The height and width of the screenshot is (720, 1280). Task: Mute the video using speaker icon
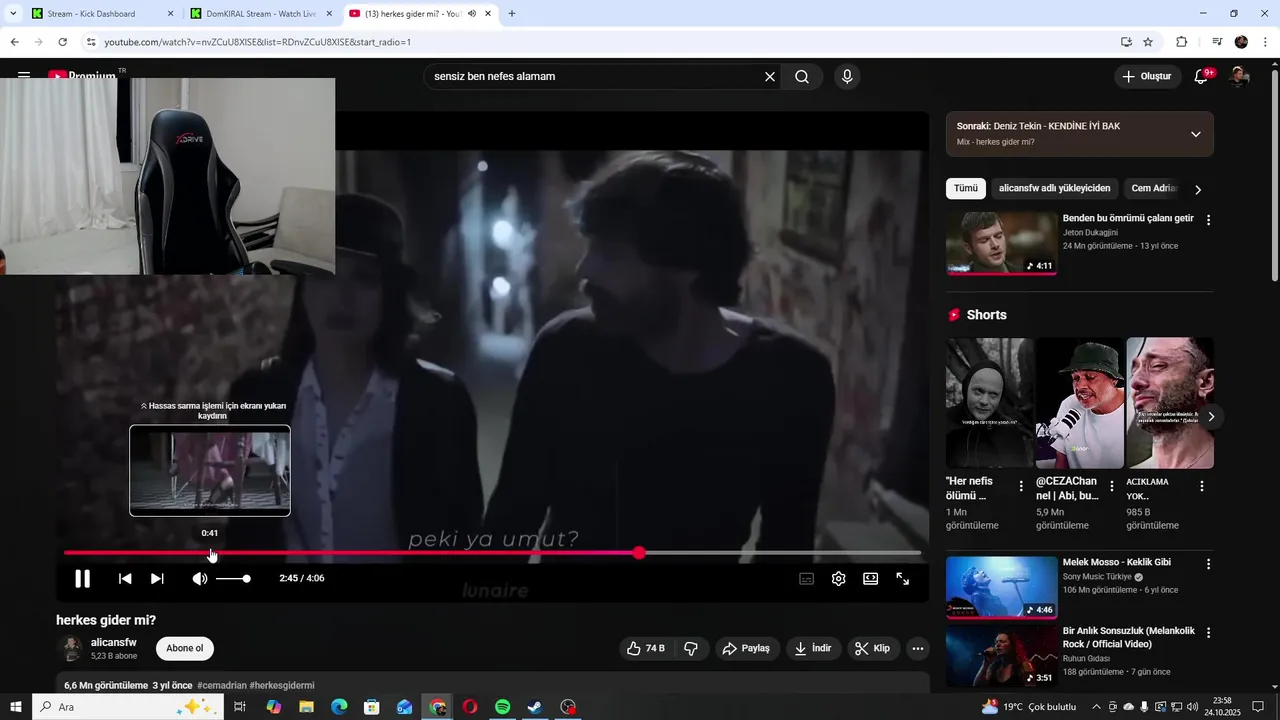click(200, 578)
